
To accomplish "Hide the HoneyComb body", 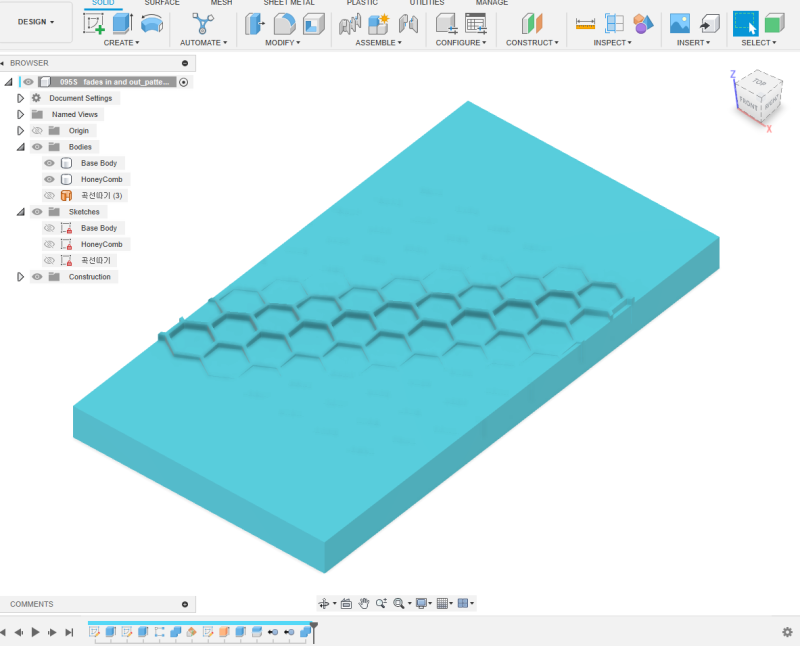I will (48, 179).
